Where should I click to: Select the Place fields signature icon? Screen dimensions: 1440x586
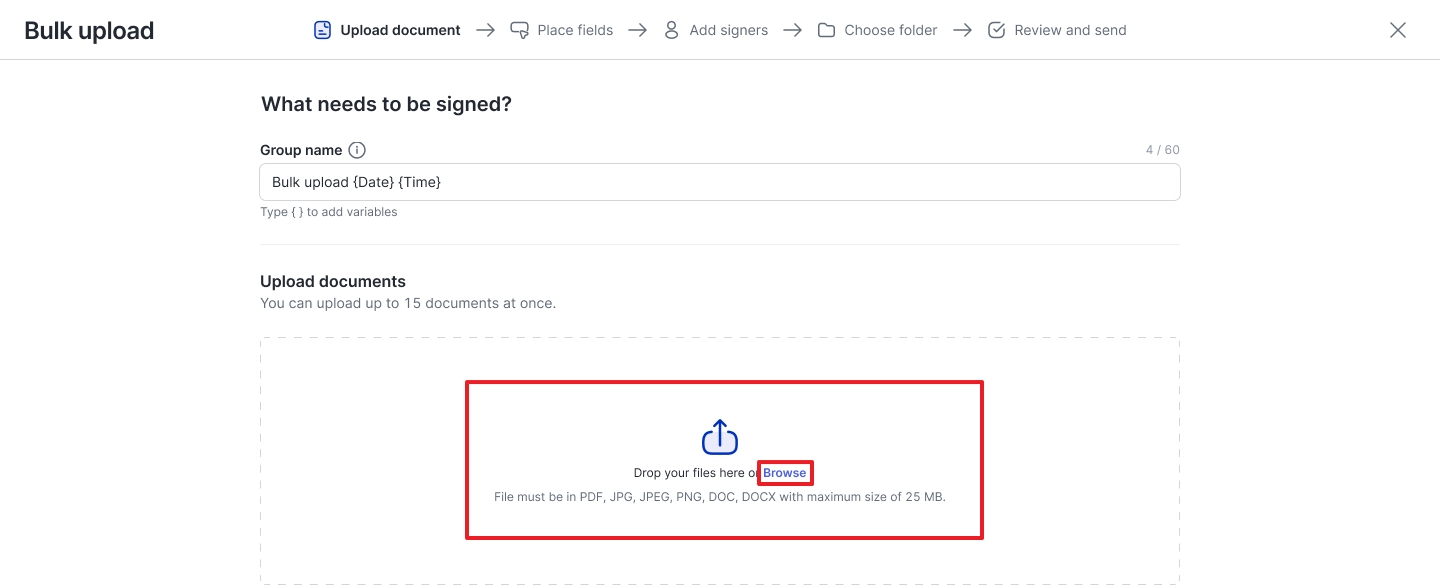pyautogui.click(x=519, y=30)
